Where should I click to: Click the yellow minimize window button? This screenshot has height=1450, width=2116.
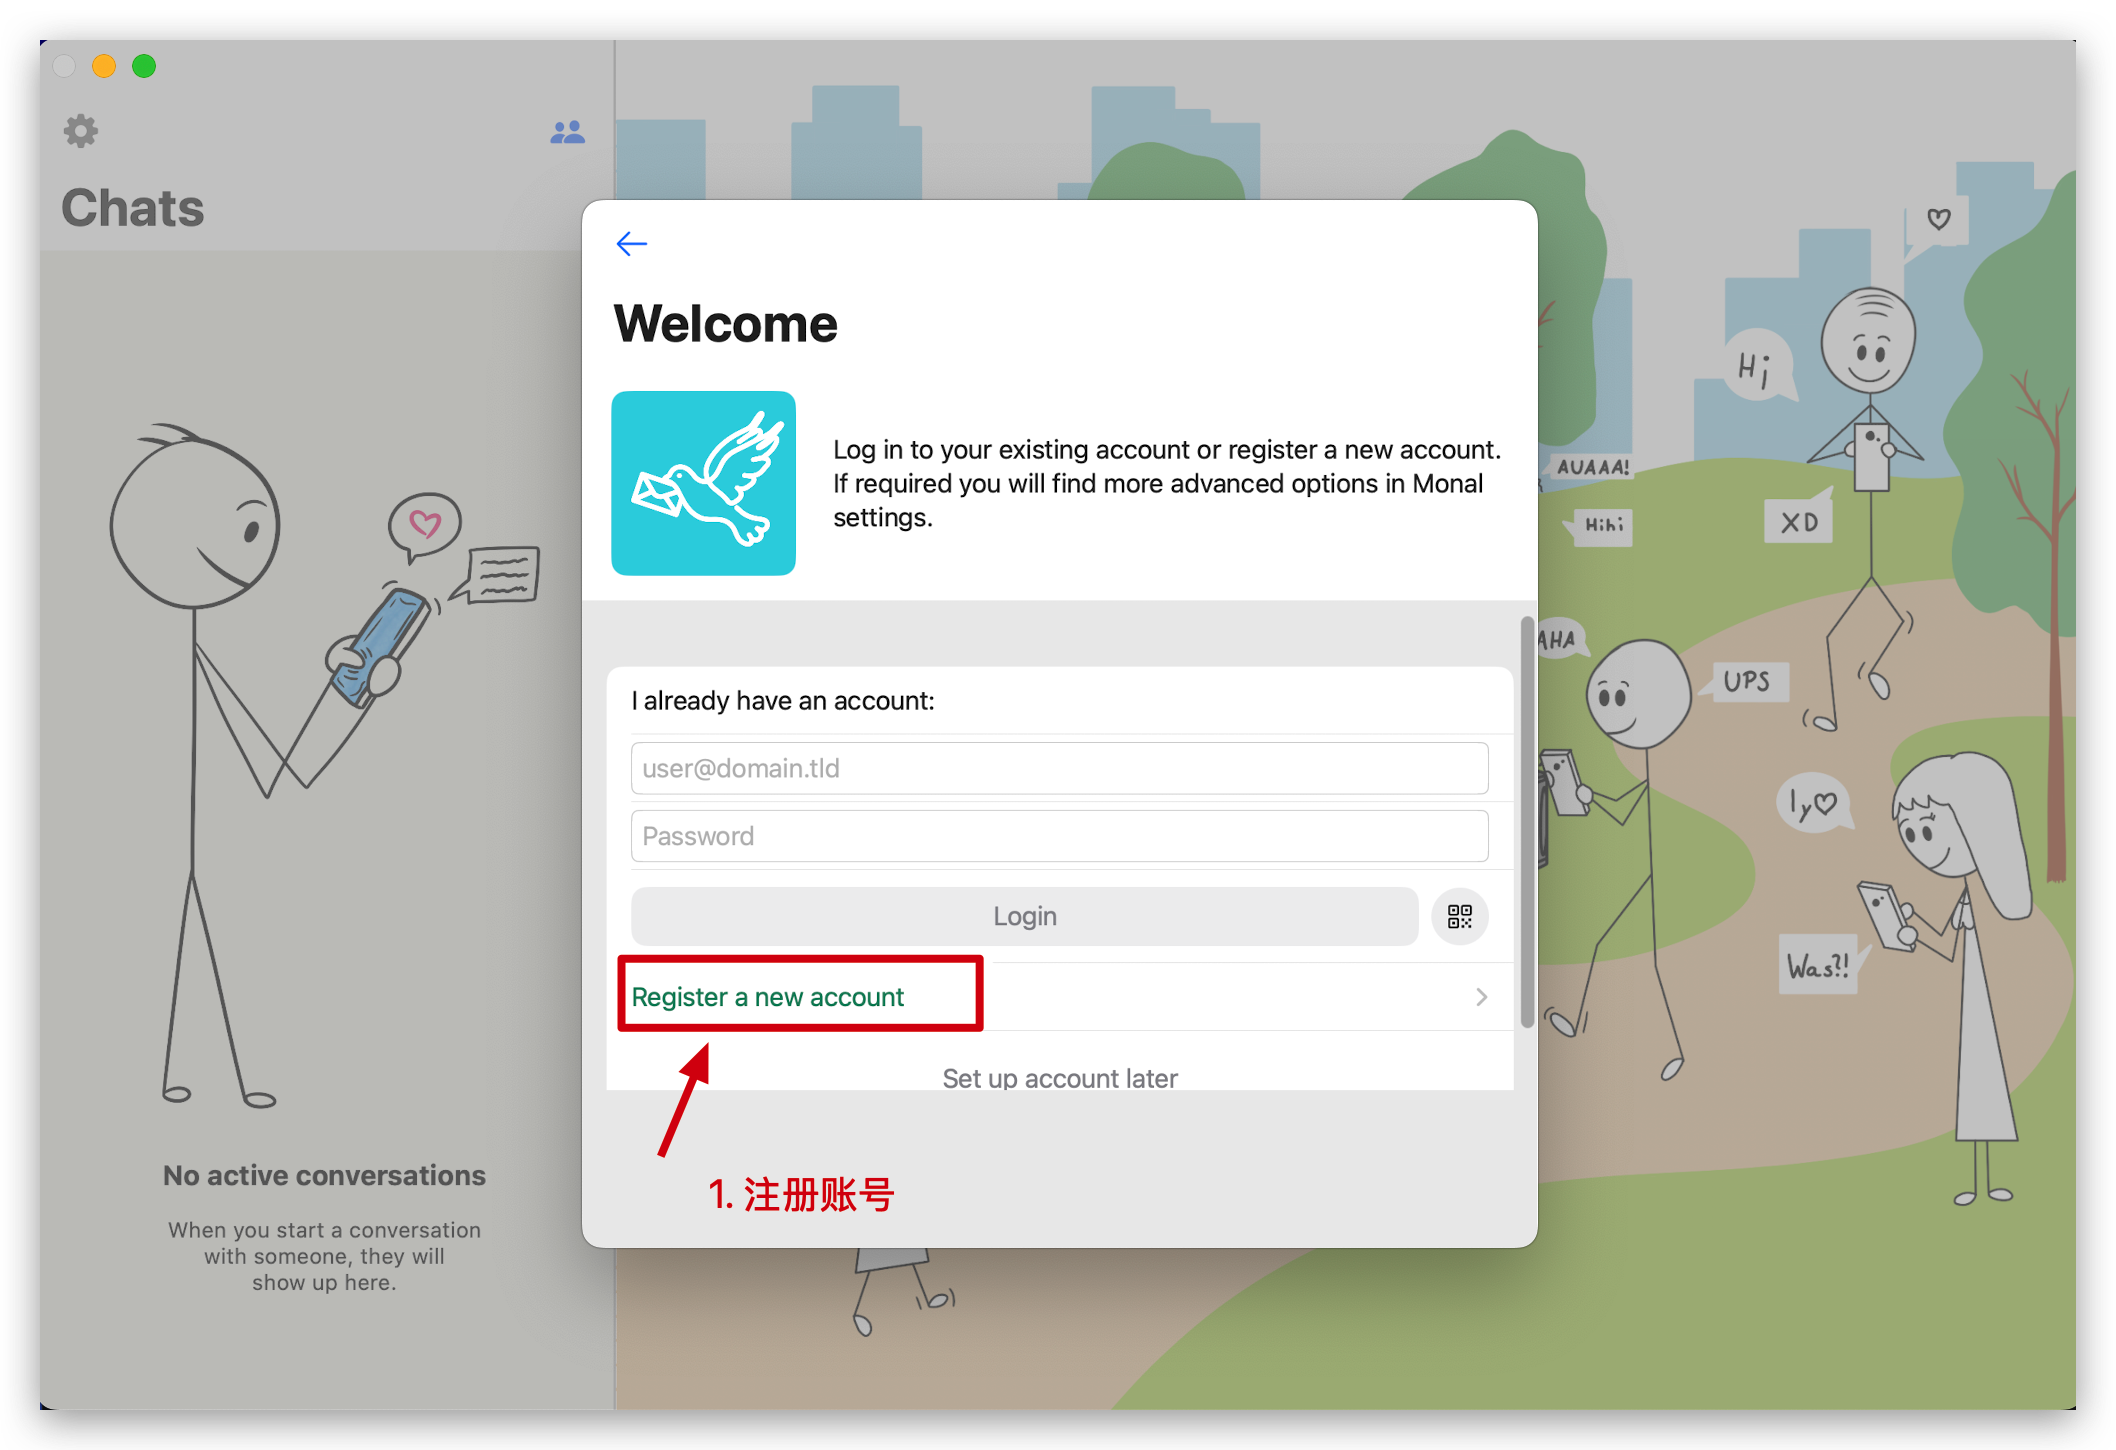pyautogui.click(x=104, y=66)
